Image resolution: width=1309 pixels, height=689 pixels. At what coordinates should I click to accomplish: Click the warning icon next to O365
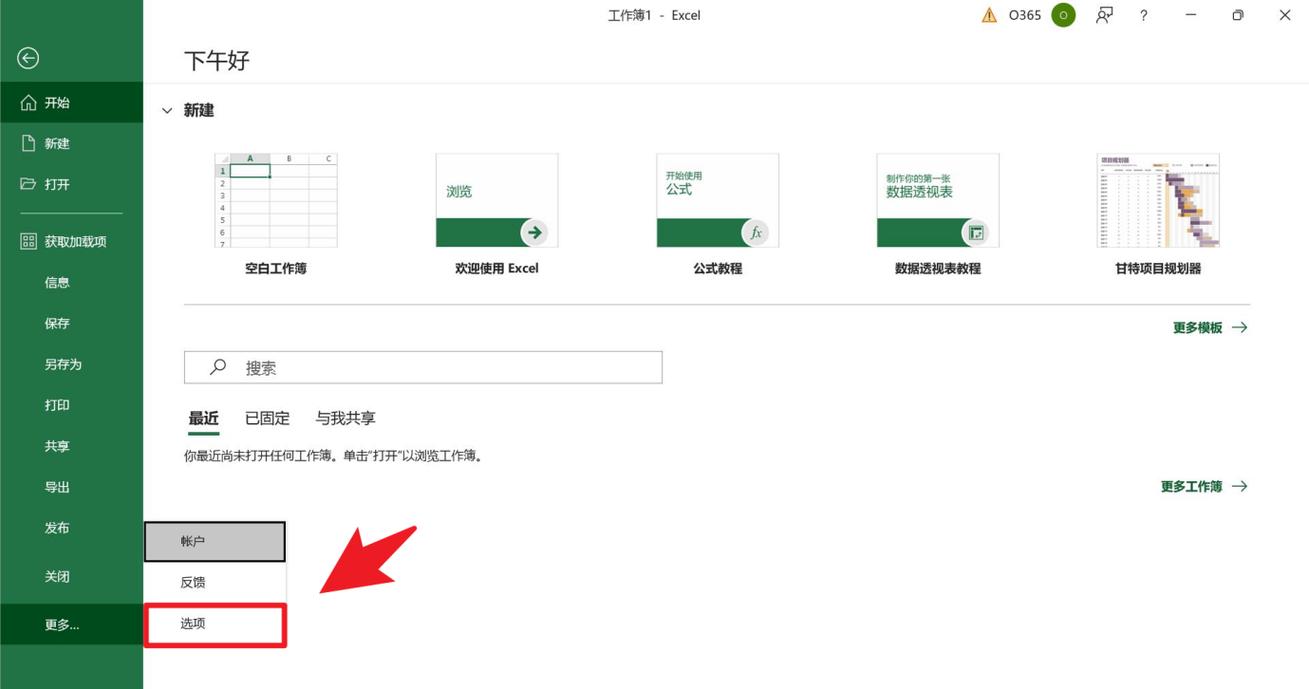pos(989,15)
